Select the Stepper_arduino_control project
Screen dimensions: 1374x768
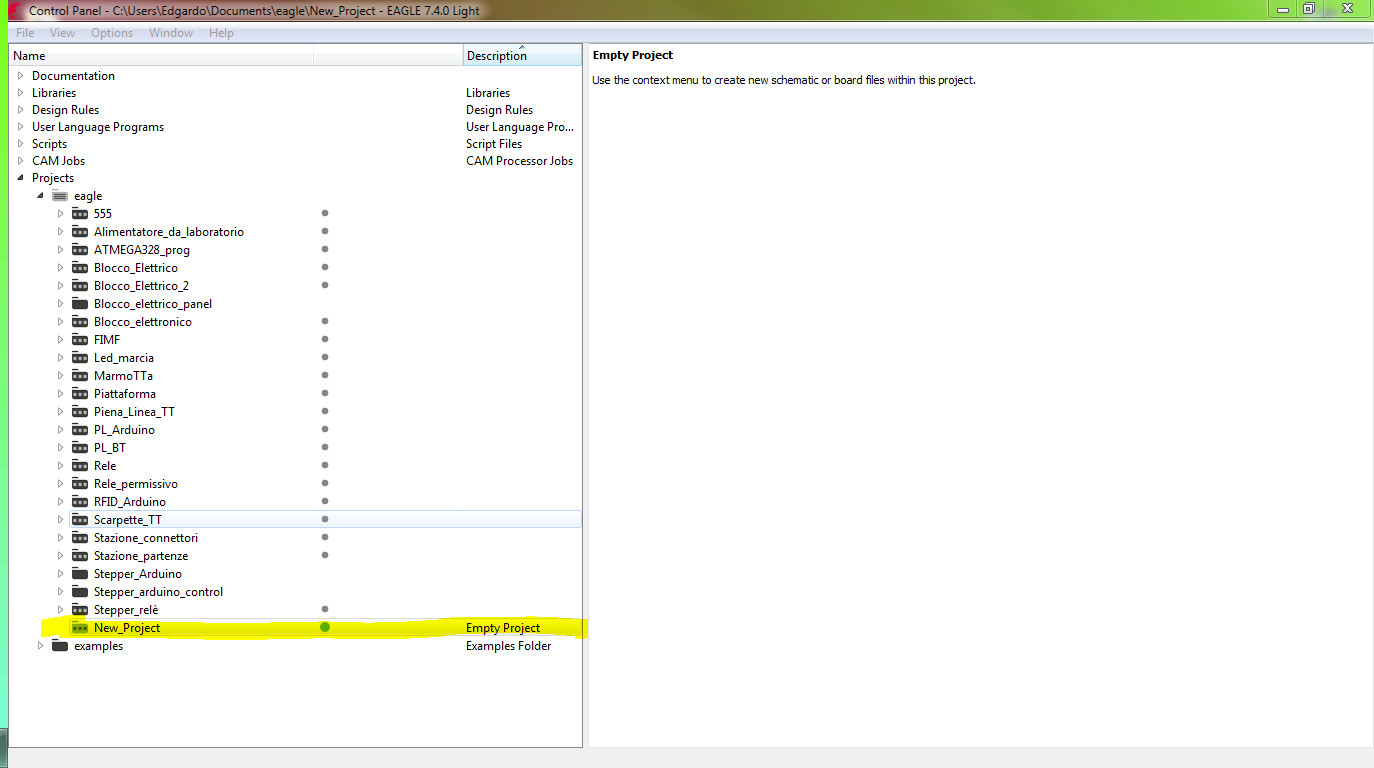click(158, 592)
